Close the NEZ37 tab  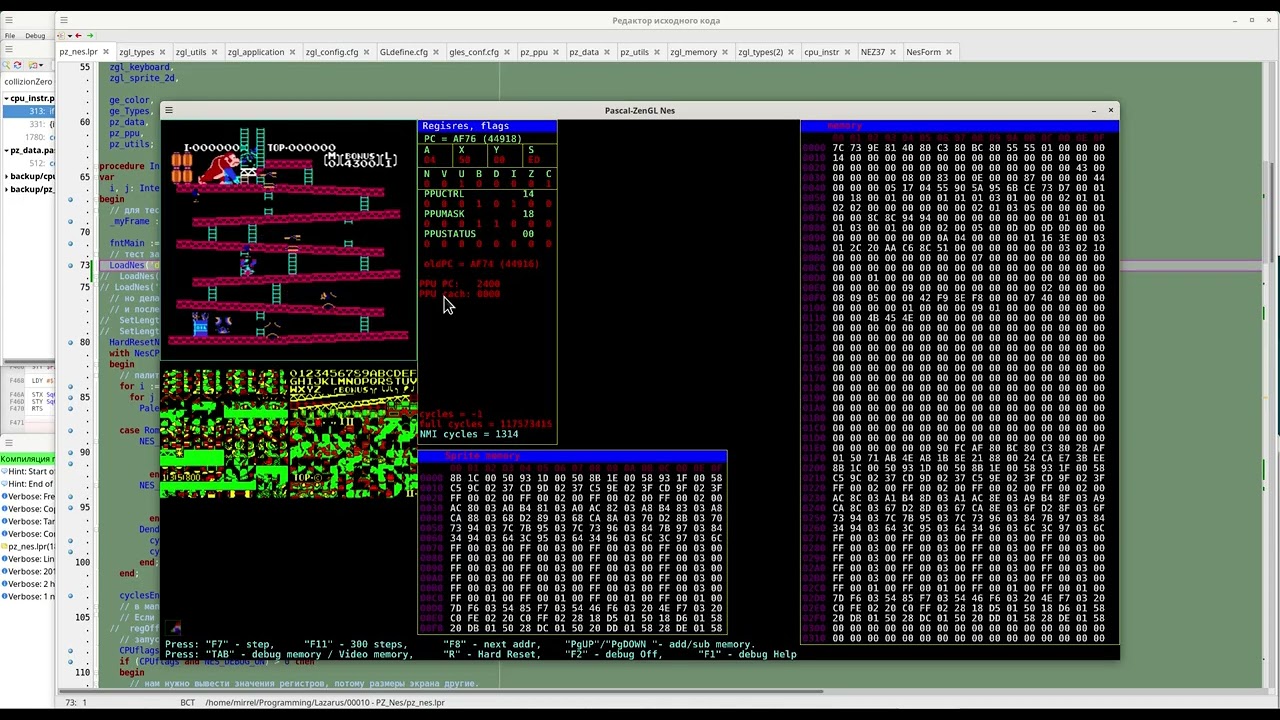click(893, 52)
